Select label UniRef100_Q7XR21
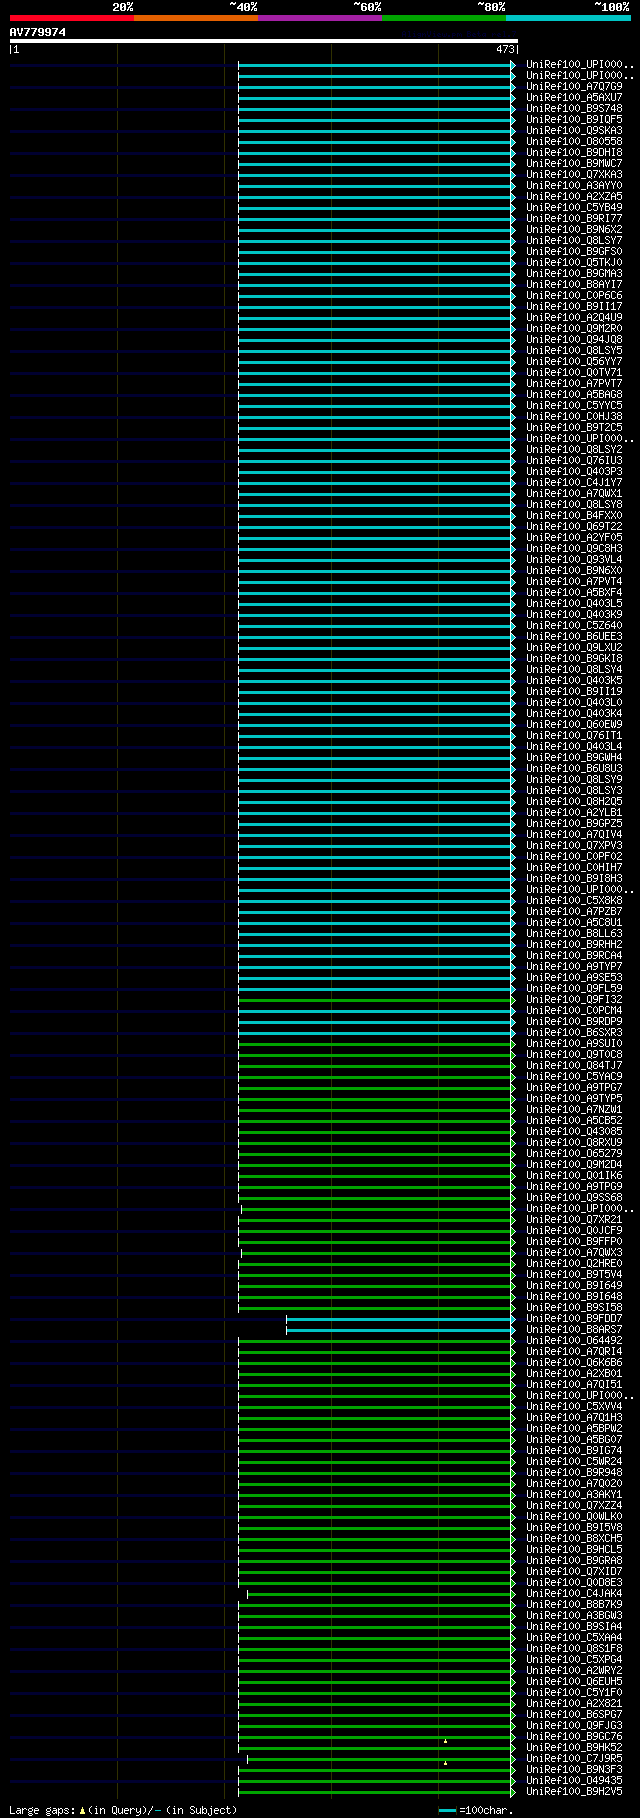The width and height of the screenshot is (640, 1818). (574, 1220)
